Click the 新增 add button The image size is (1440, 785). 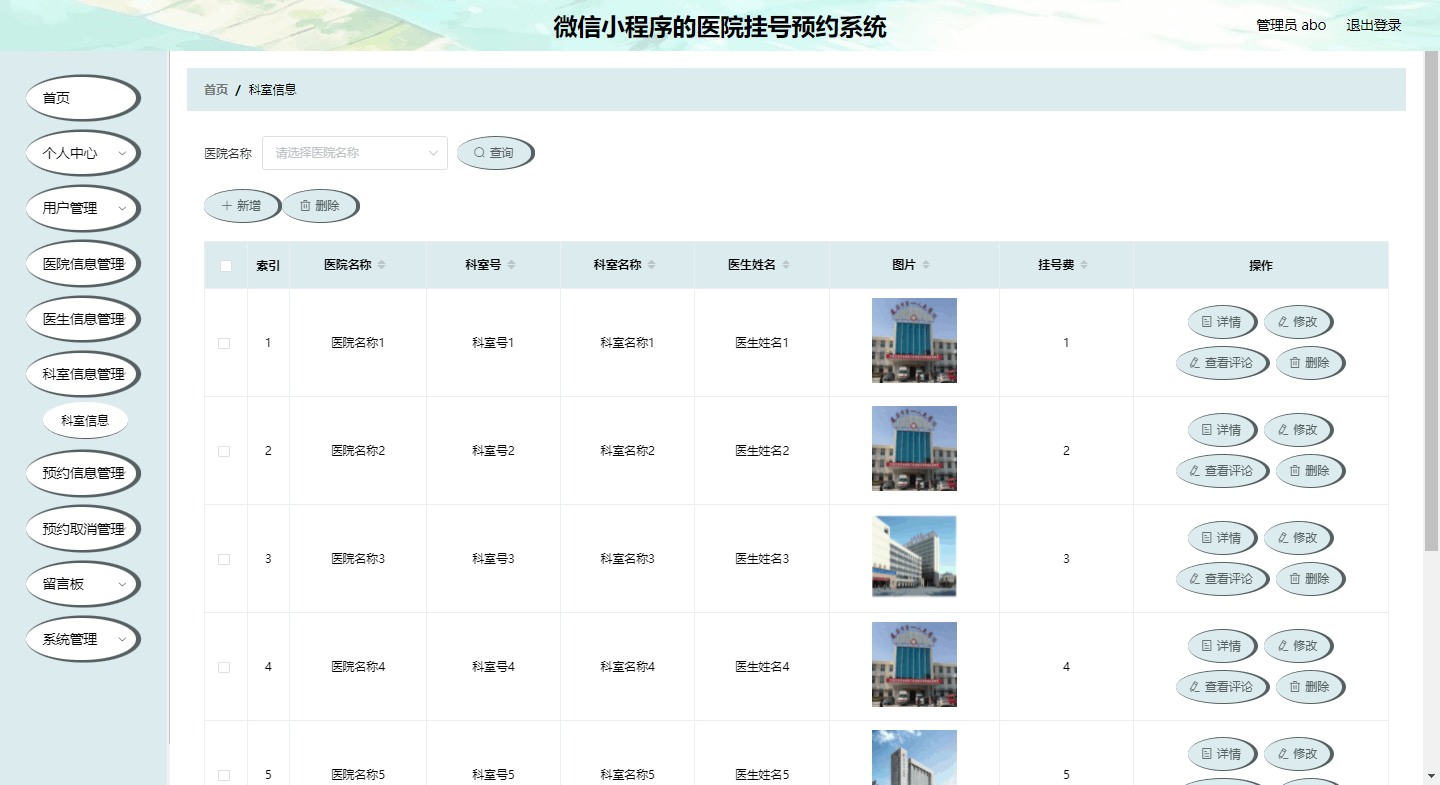(x=242, y=206)
